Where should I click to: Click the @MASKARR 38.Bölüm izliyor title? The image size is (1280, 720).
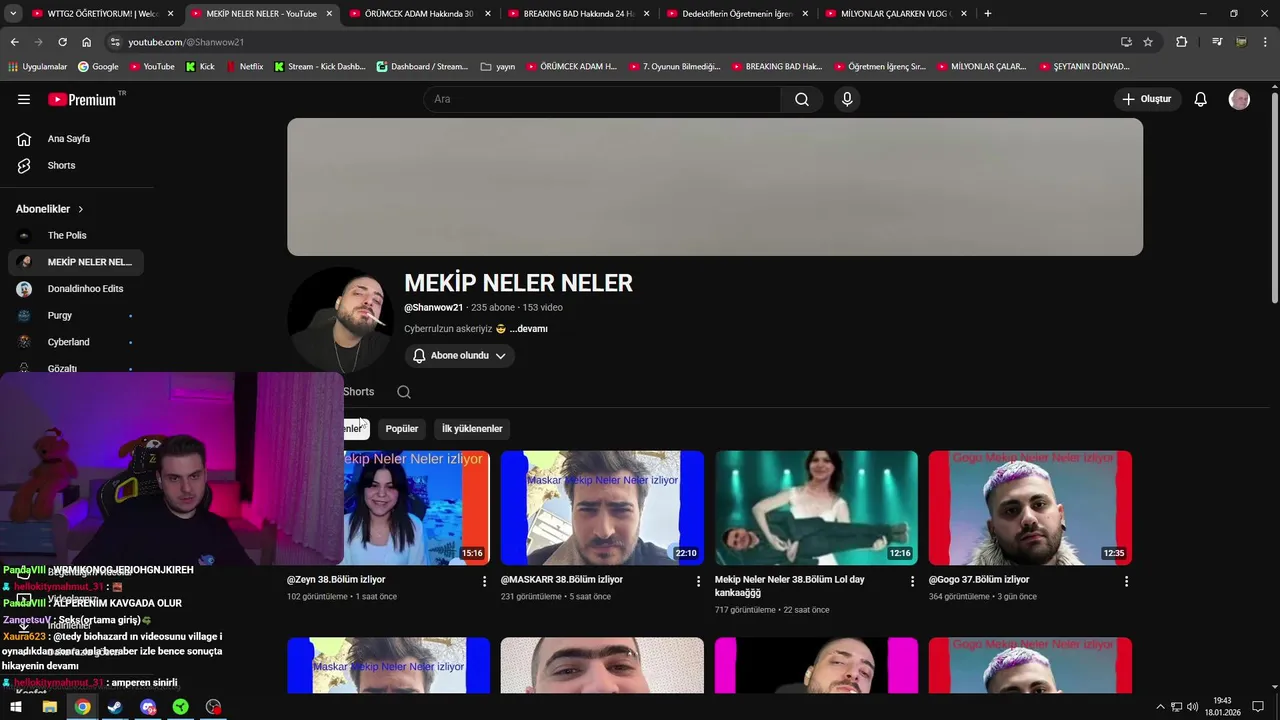[x=562, y=580]
